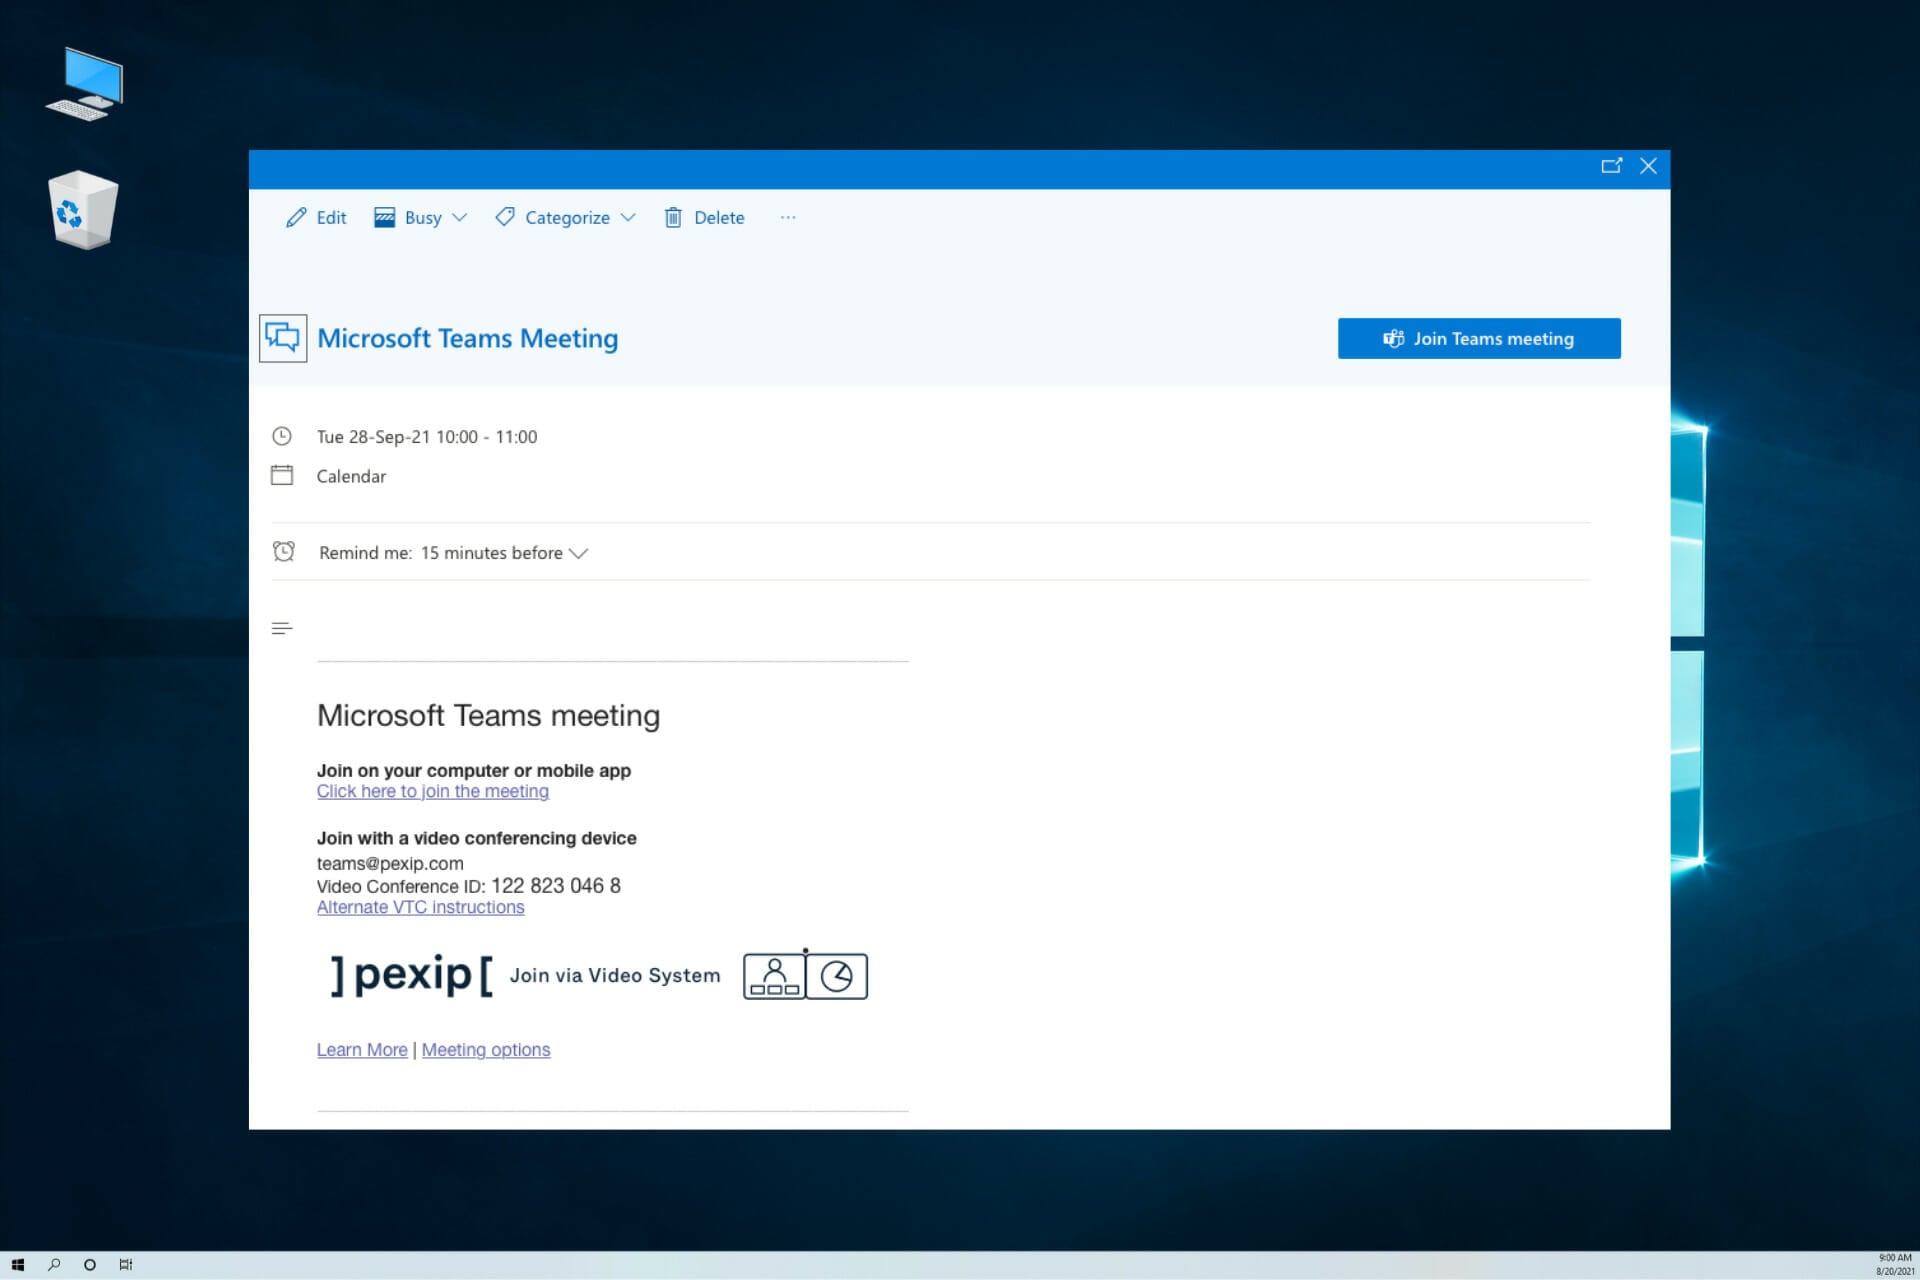
Task: Open the reminder time dropdown
Action: [x=578, y=553]
